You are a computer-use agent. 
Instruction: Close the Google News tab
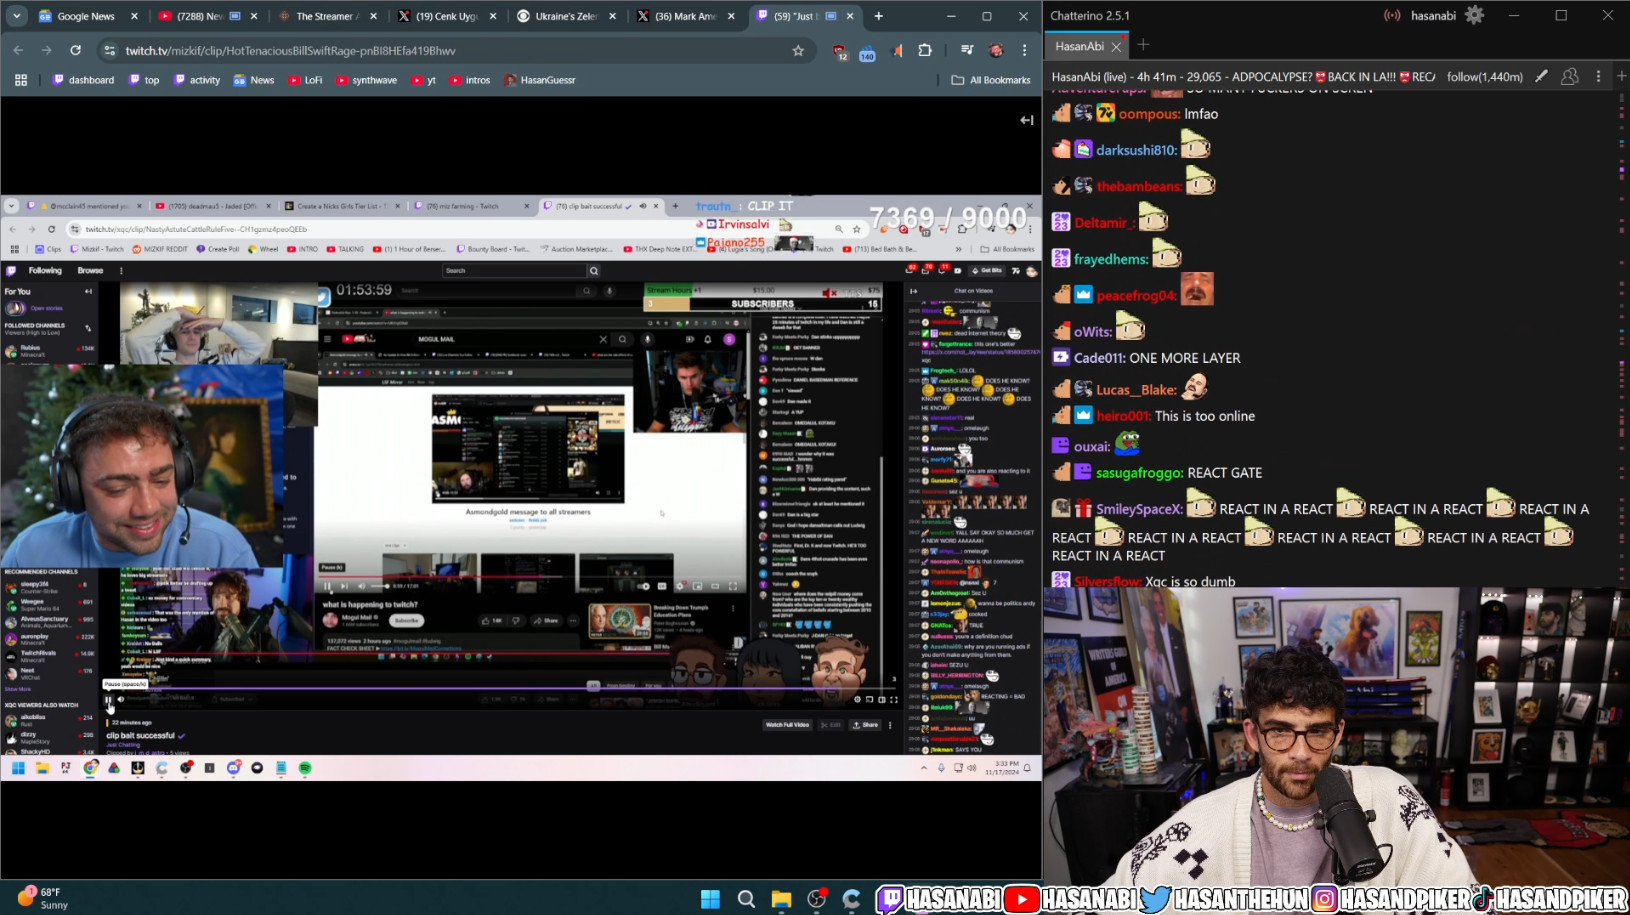point(135,16)
